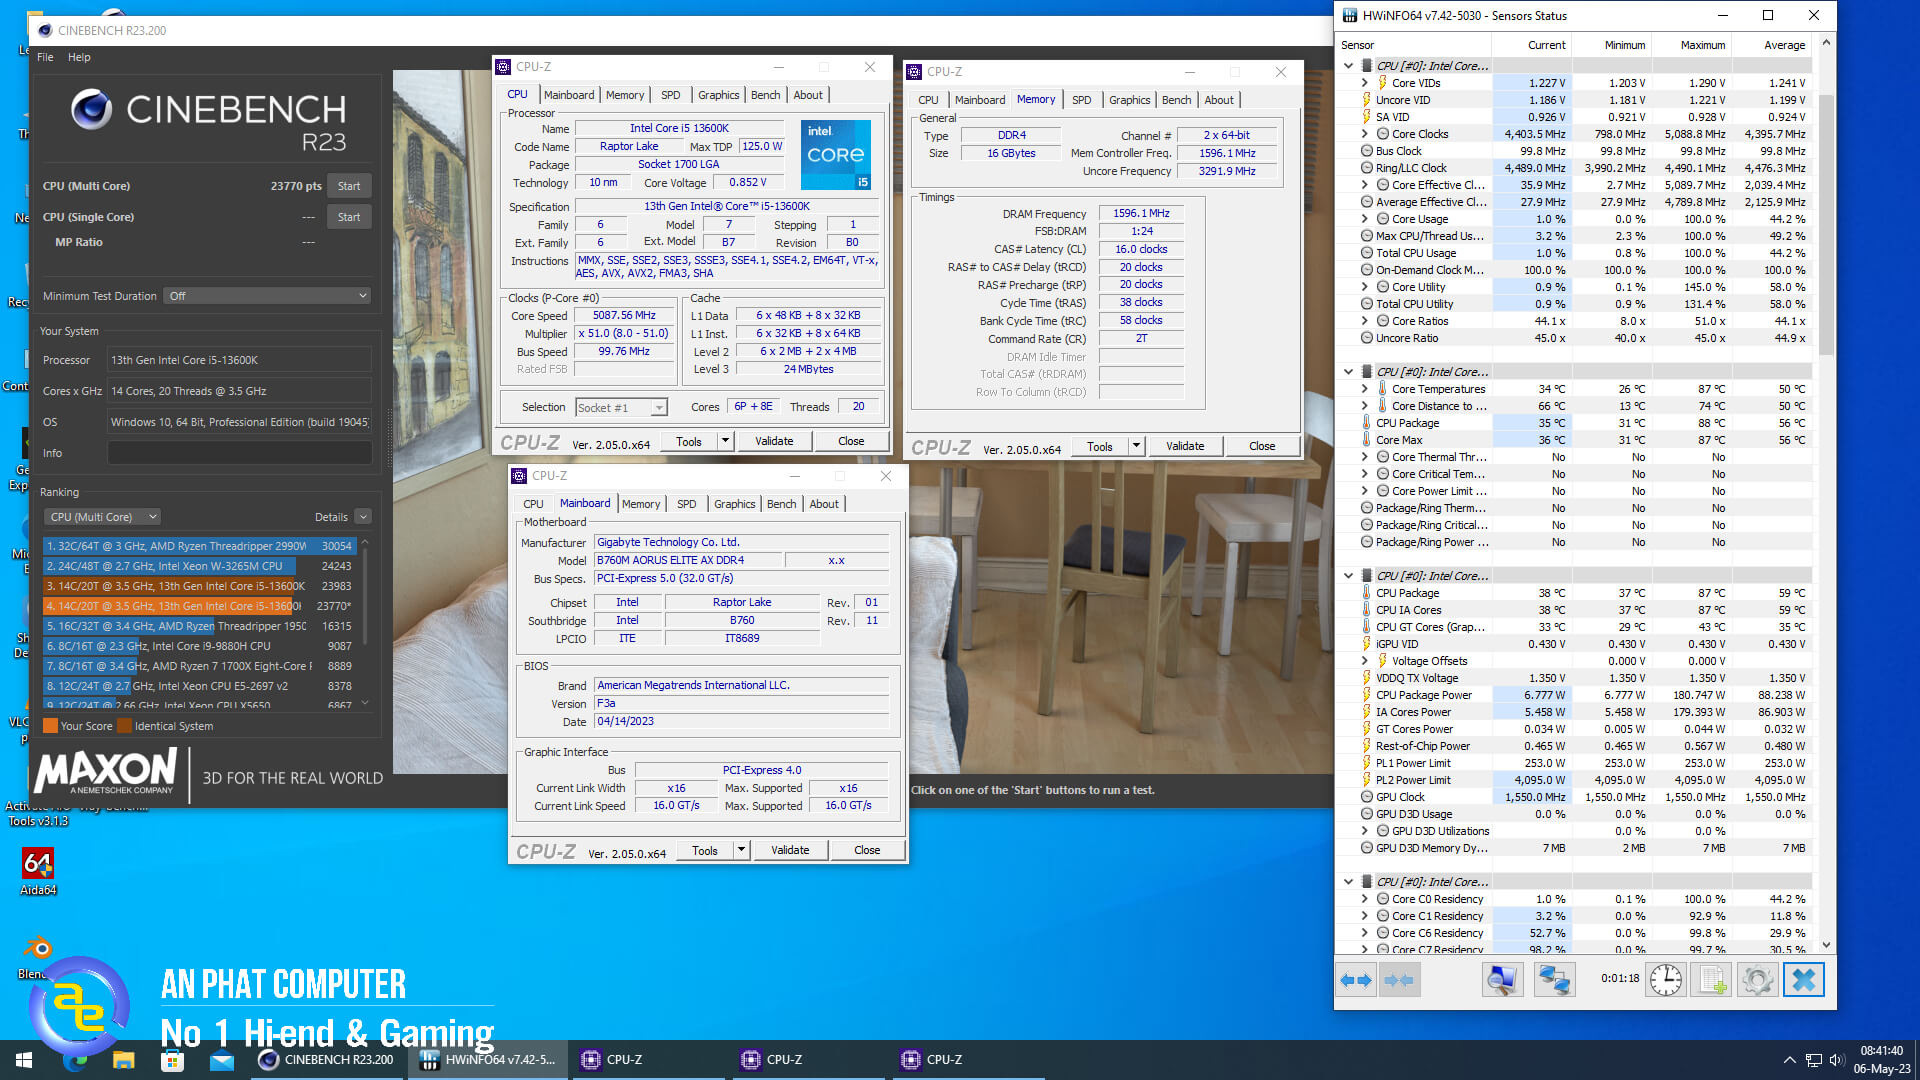This screenshot has width=1920, height=1080.
Task: Switch to Bench tab in CPU-Z CPU window
Action: coord(765,95)
